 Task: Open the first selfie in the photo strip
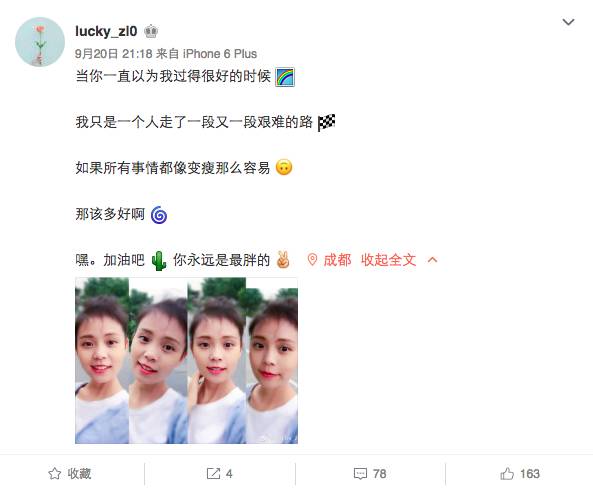point(102,360)
